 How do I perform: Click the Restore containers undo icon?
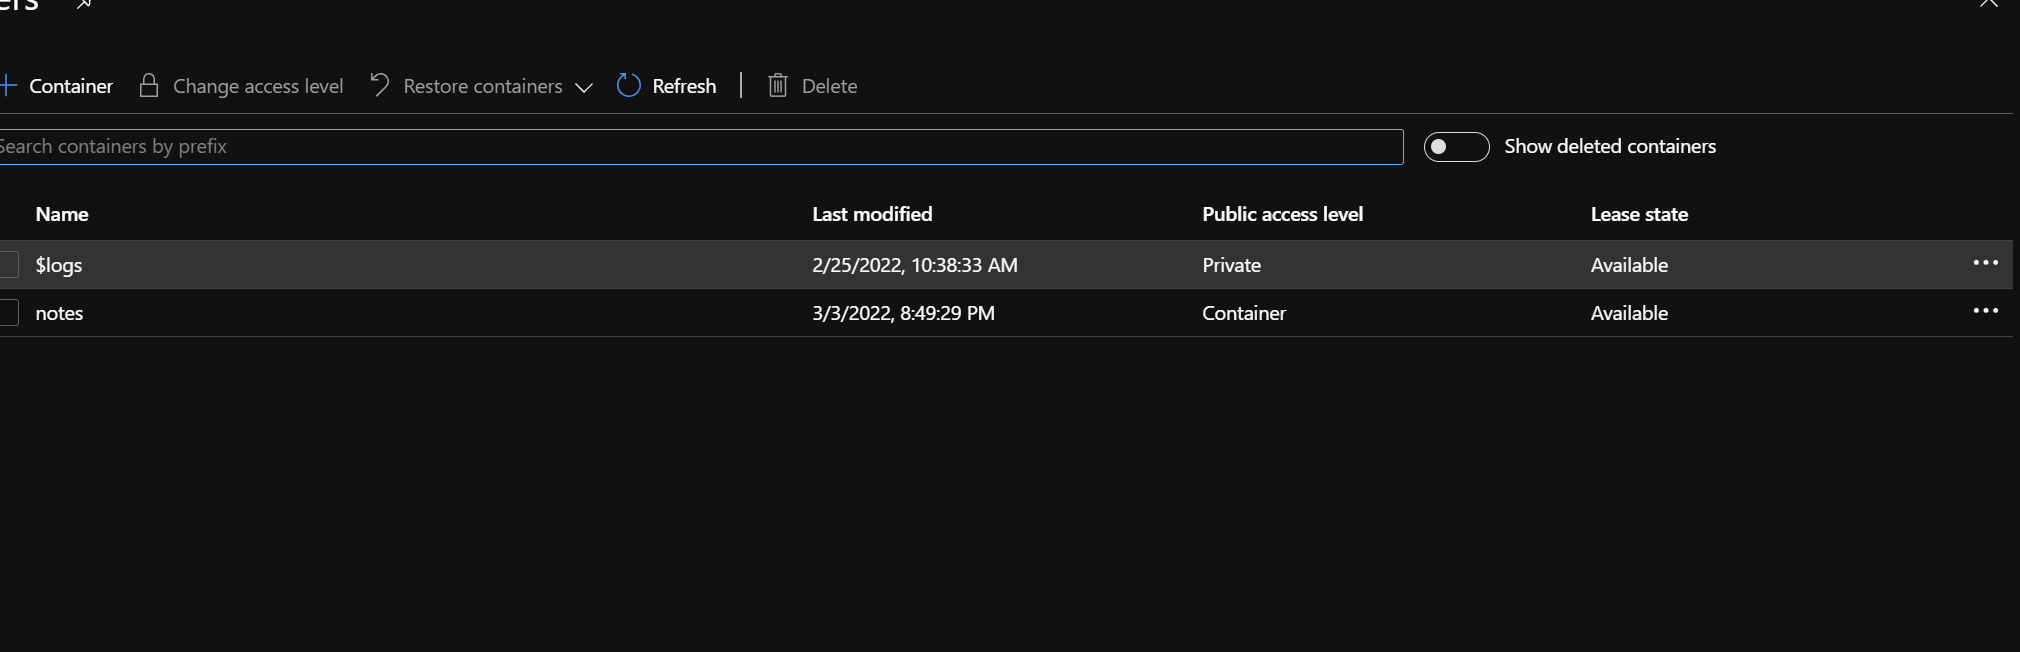click(x=380, y=85)
